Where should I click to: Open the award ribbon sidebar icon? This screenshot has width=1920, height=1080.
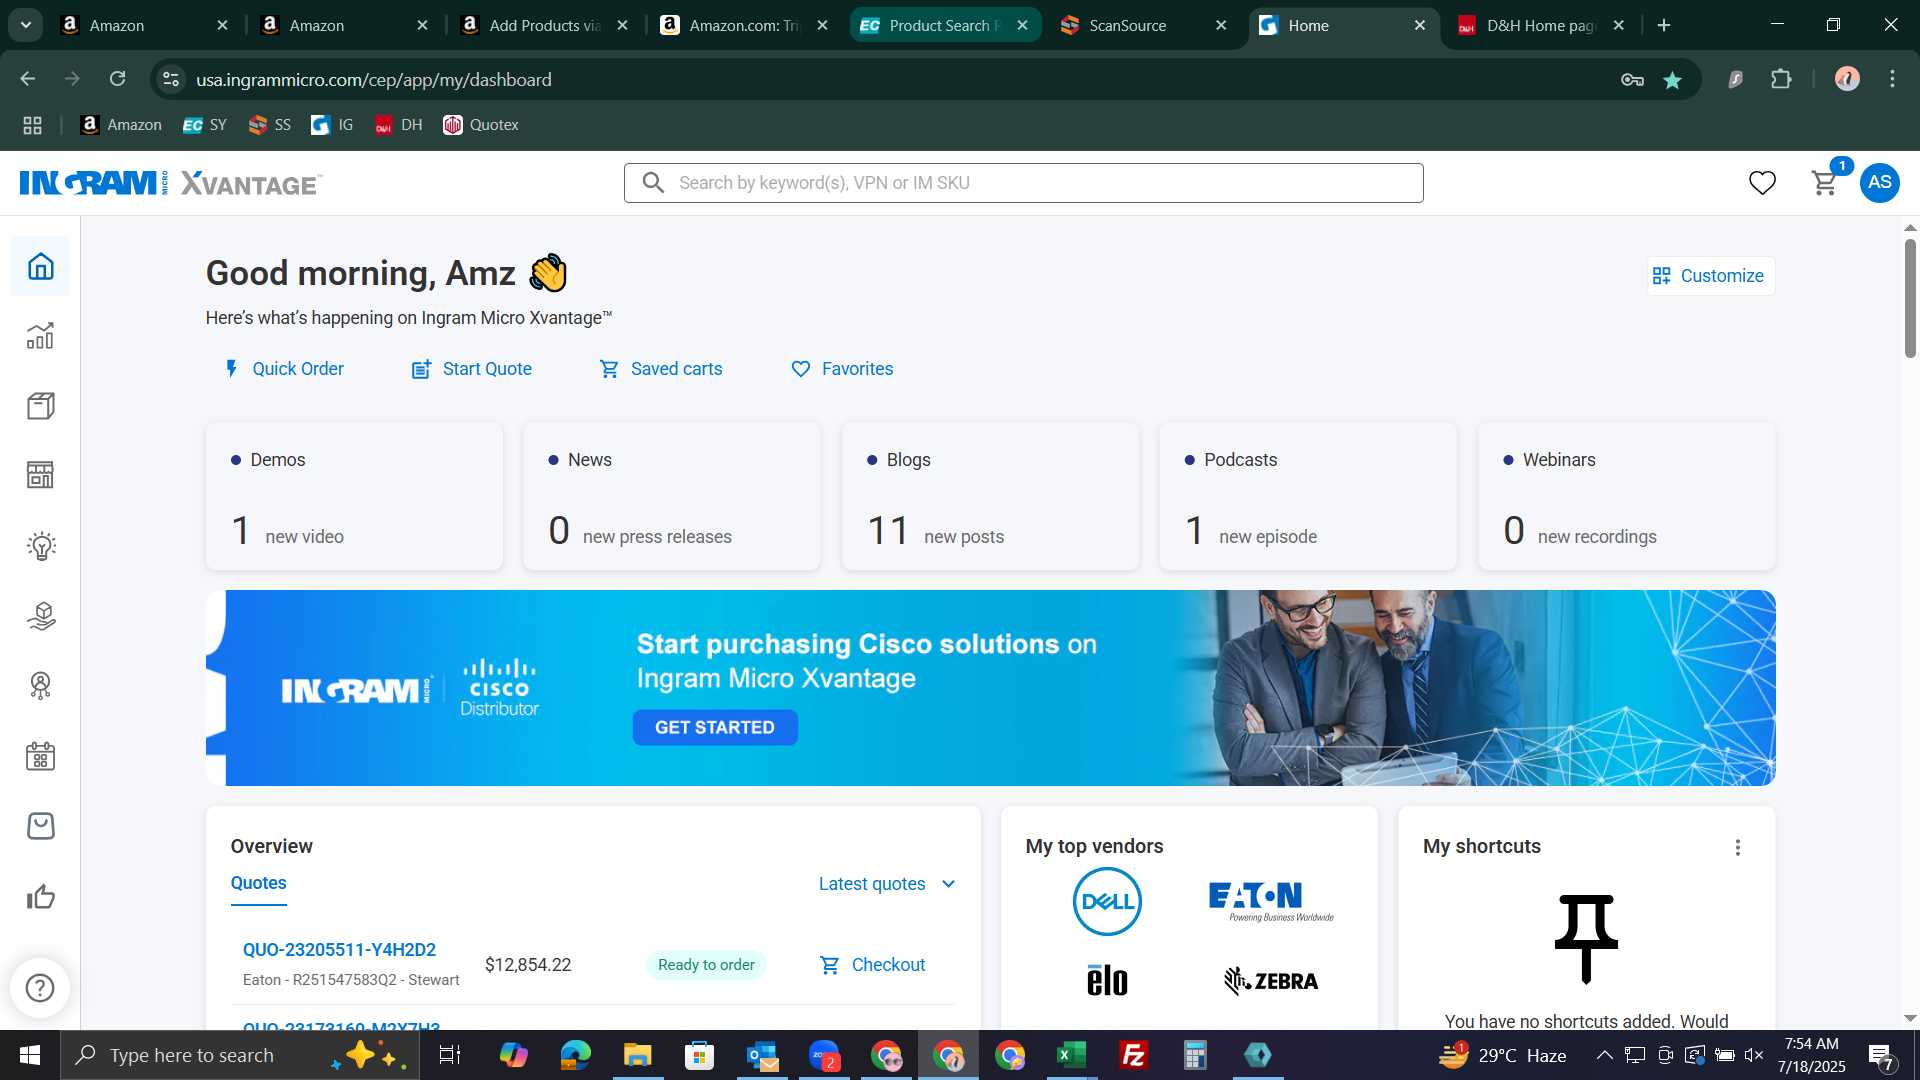(40, 686)
